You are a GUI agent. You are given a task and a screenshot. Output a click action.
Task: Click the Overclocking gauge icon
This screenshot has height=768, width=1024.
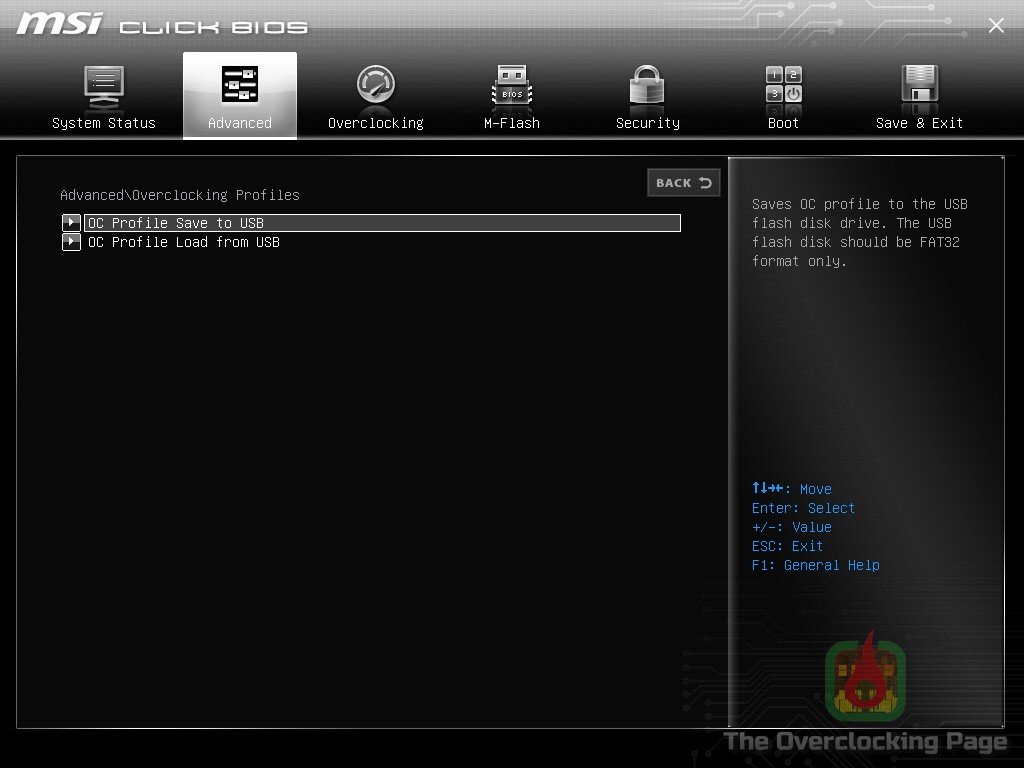click(x=376, y=85)
